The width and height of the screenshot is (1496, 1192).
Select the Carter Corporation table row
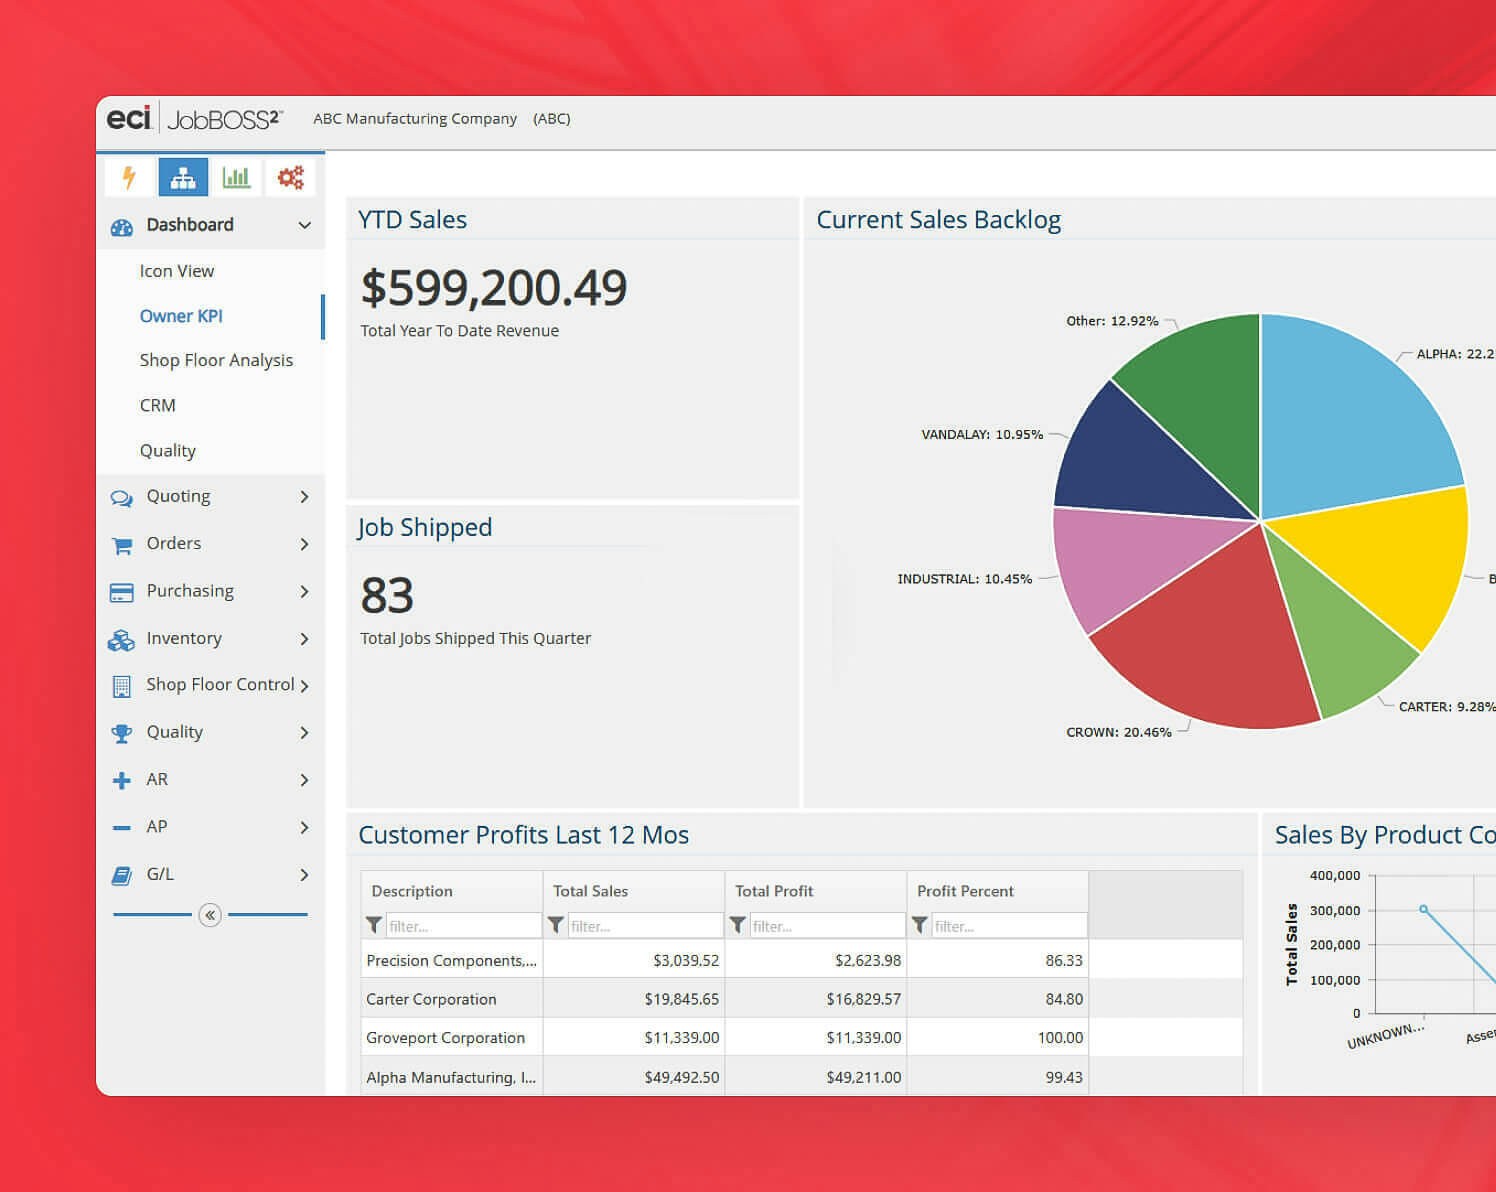pos(801,999)
